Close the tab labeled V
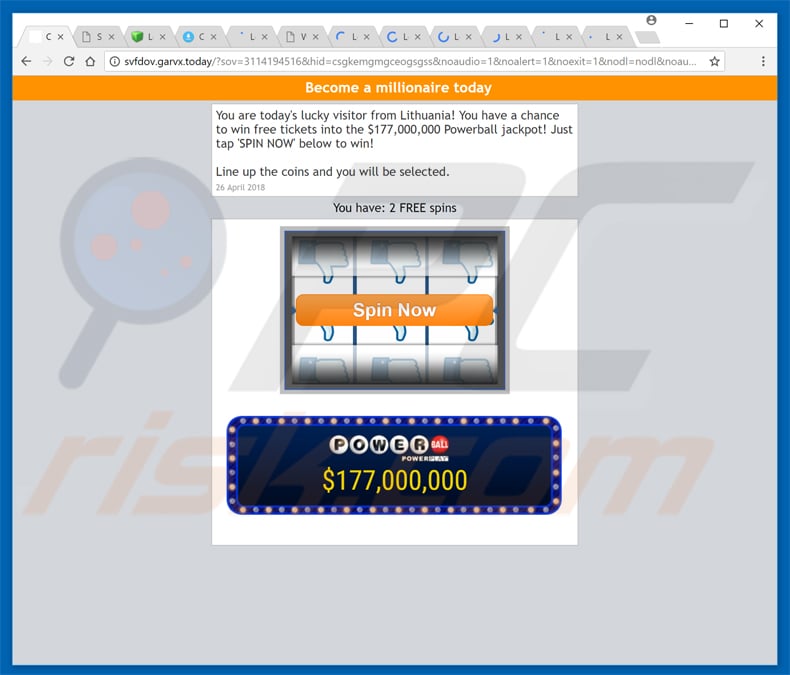Viewport: 790px width, 675px height. [x=315, y=37]
